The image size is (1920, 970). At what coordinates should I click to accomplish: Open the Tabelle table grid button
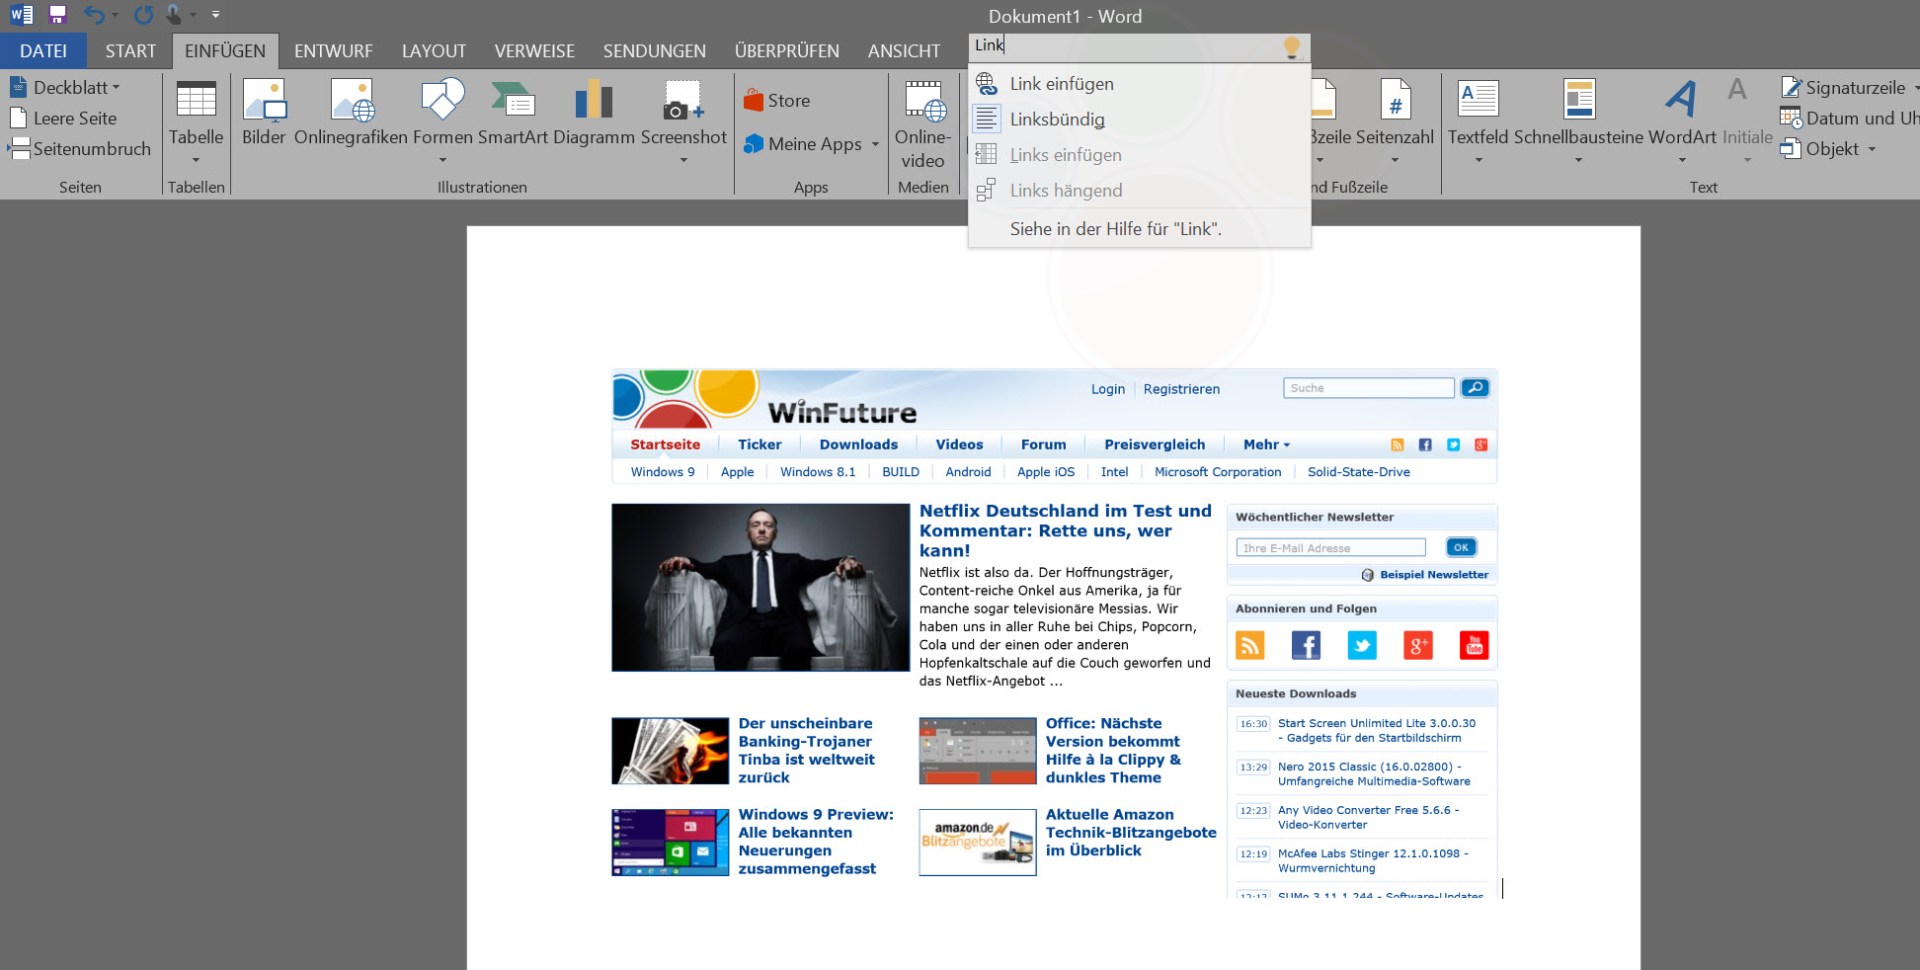(x=196, y=120)
